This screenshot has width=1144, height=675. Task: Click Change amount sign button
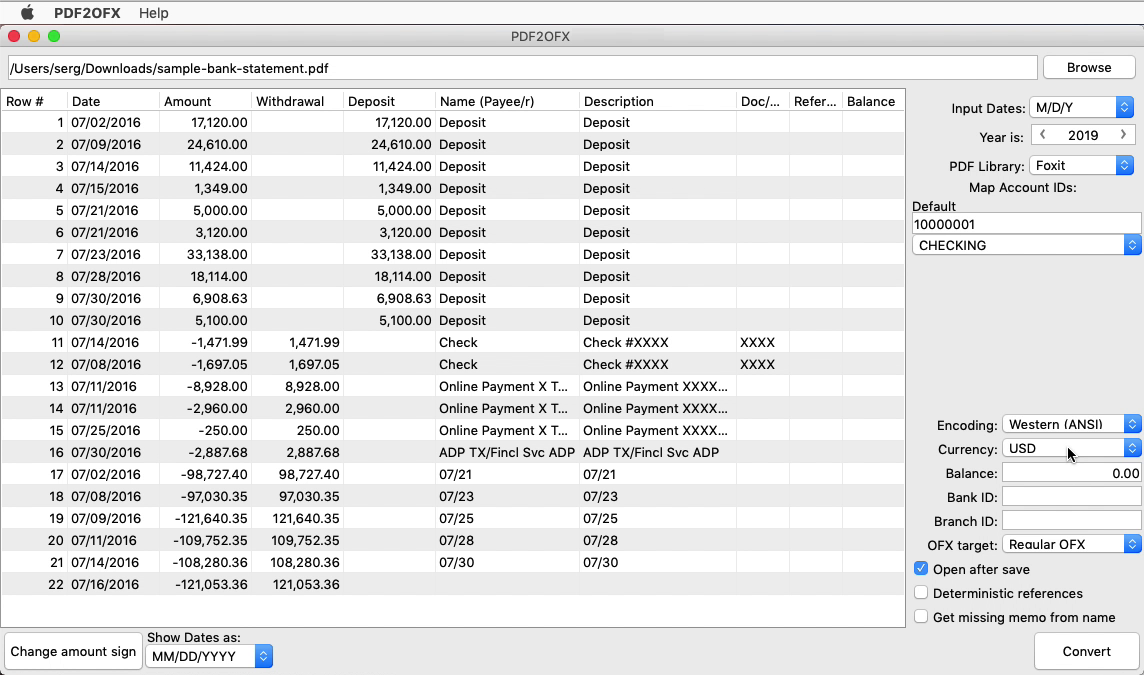[73, 651]
